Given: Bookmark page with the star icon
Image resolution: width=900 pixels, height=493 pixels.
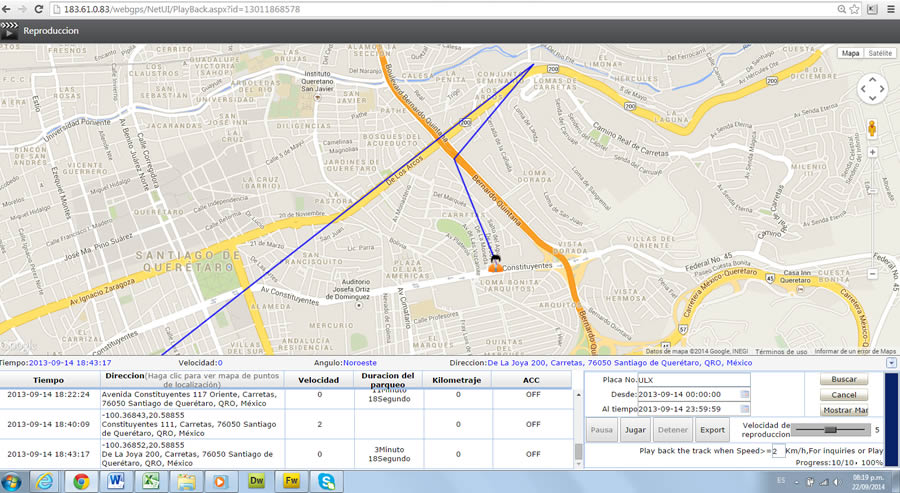Looking at the screenshot, I should 855,9.
